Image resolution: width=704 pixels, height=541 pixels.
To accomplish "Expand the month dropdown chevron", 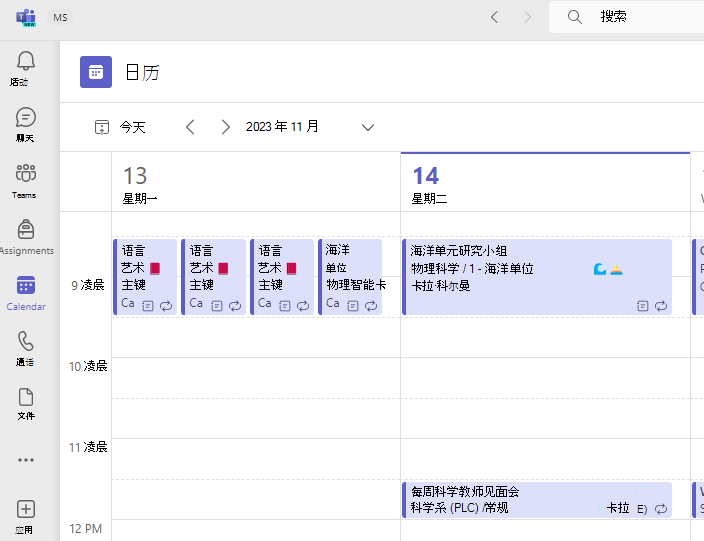I will [368, 128].
